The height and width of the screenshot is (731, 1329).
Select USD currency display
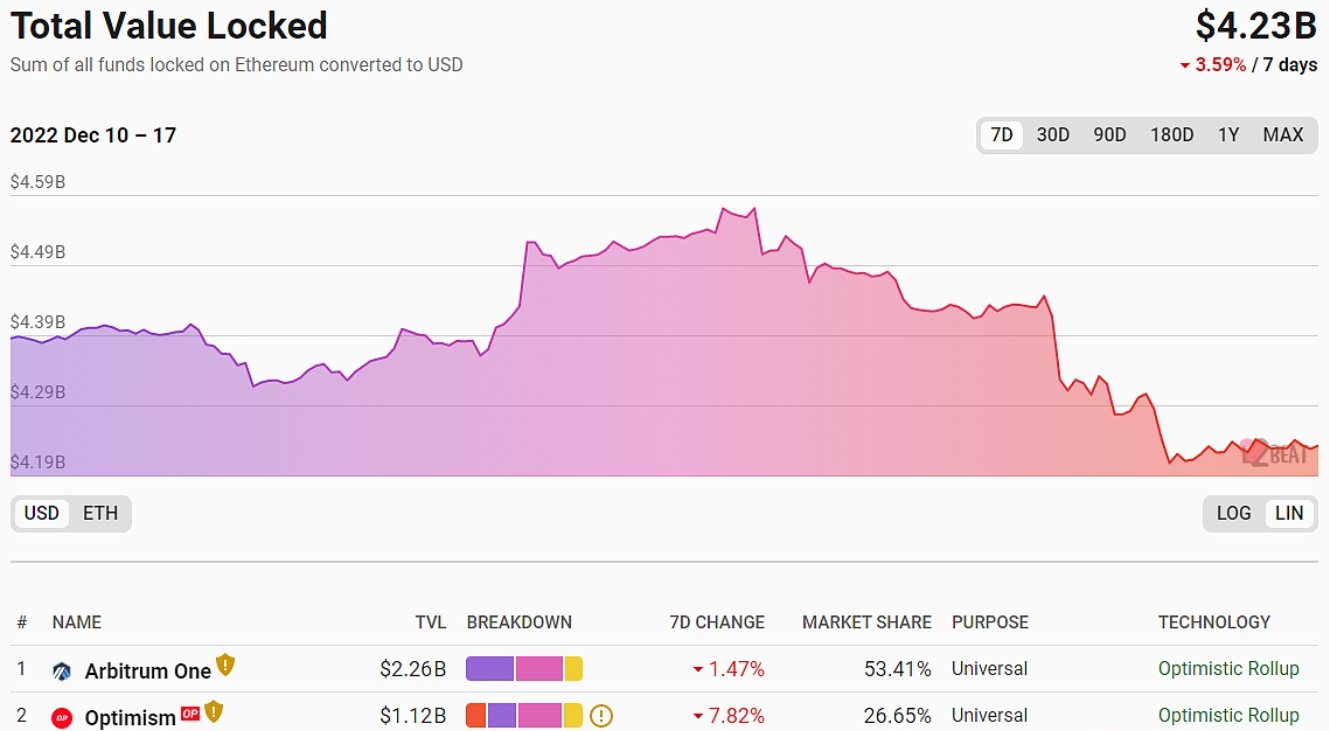coord(42,513)
